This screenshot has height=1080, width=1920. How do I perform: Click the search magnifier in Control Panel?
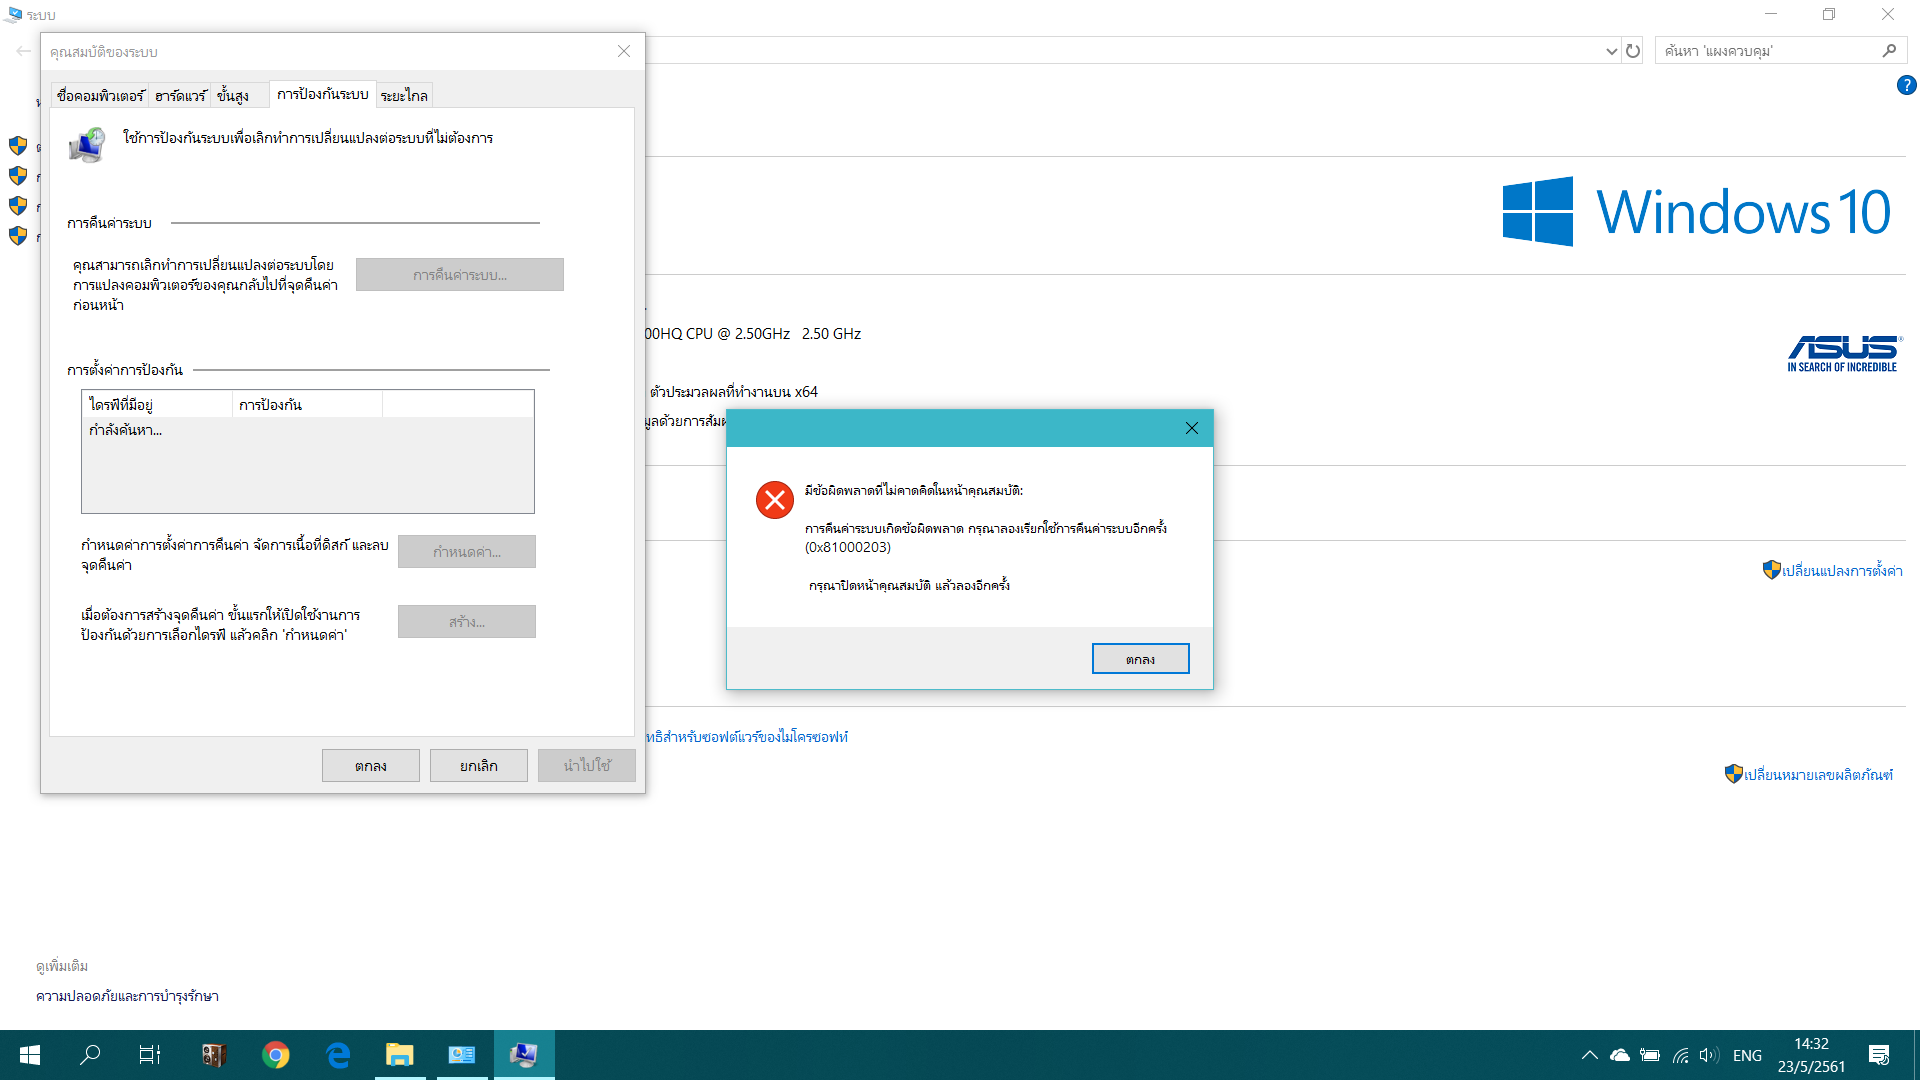(x=1889, y=51)
